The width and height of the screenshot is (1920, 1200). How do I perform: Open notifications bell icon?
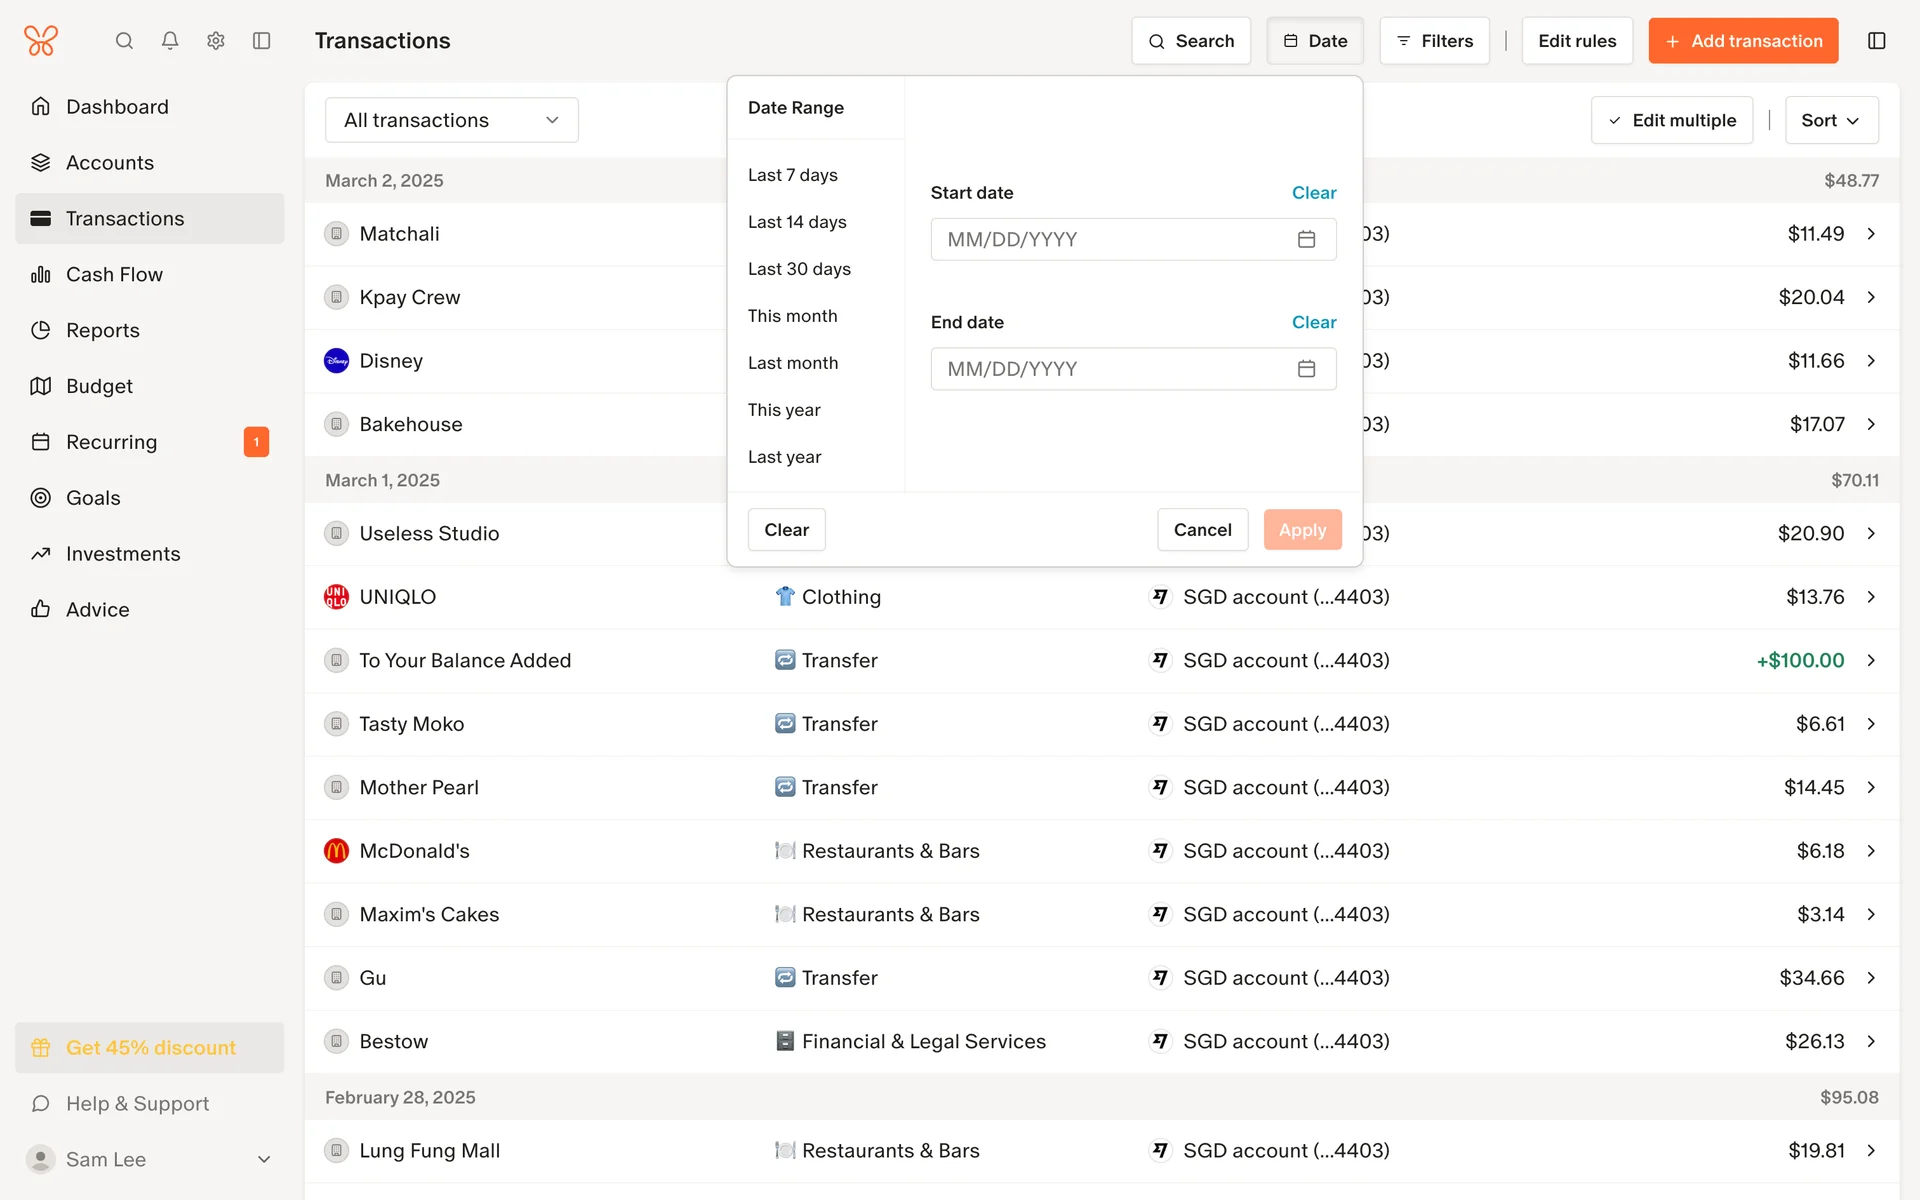[x=170, y=41]
